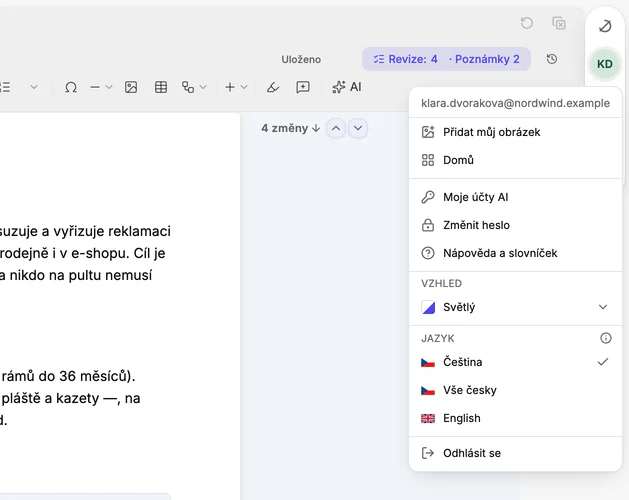
Task: Add a comment with the comment-plus icon
Action: pyautogui.click(x=302, y=87)
